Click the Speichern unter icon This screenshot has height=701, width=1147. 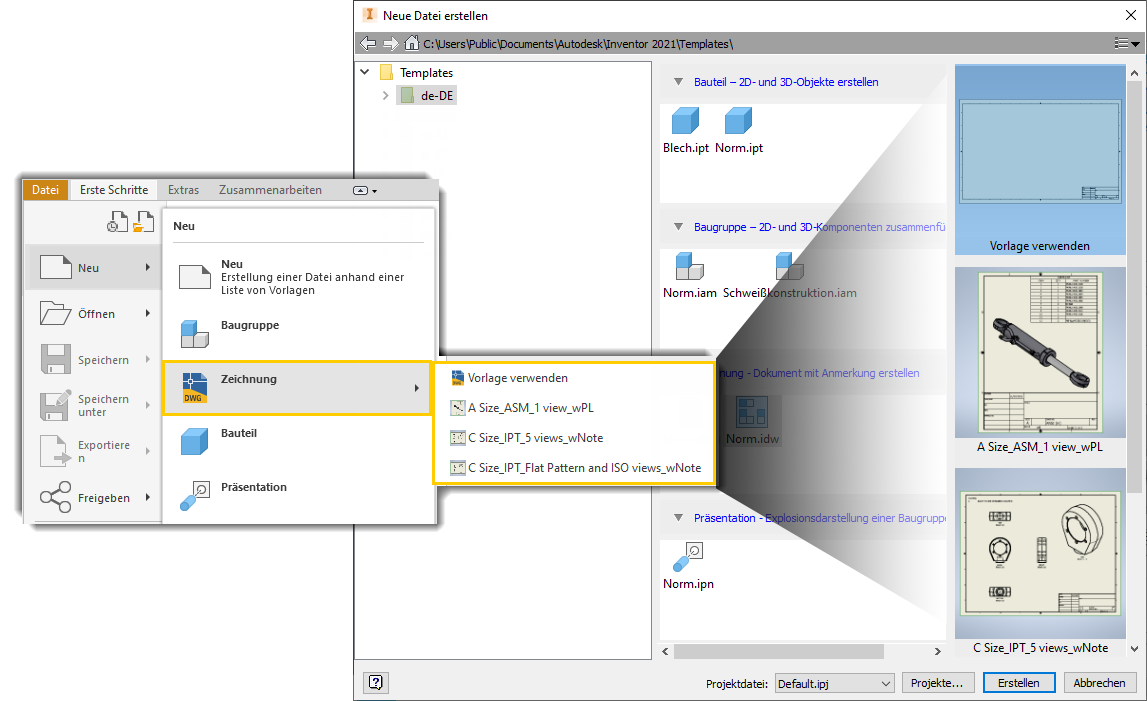[56, 405]
